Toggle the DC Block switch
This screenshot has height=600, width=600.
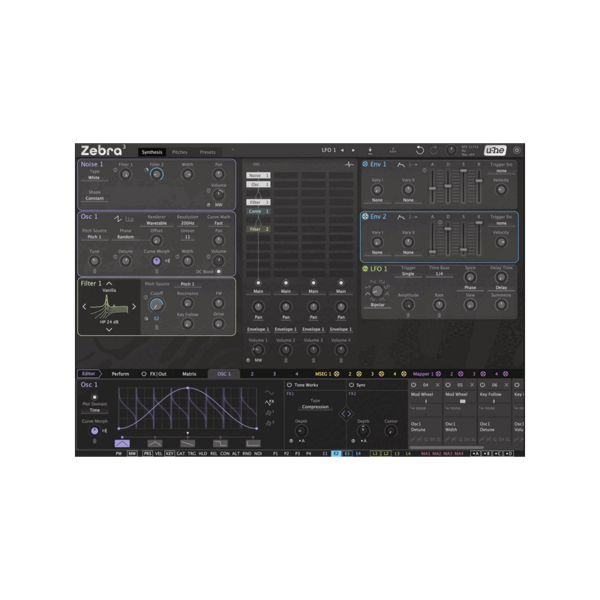point(218,271)
